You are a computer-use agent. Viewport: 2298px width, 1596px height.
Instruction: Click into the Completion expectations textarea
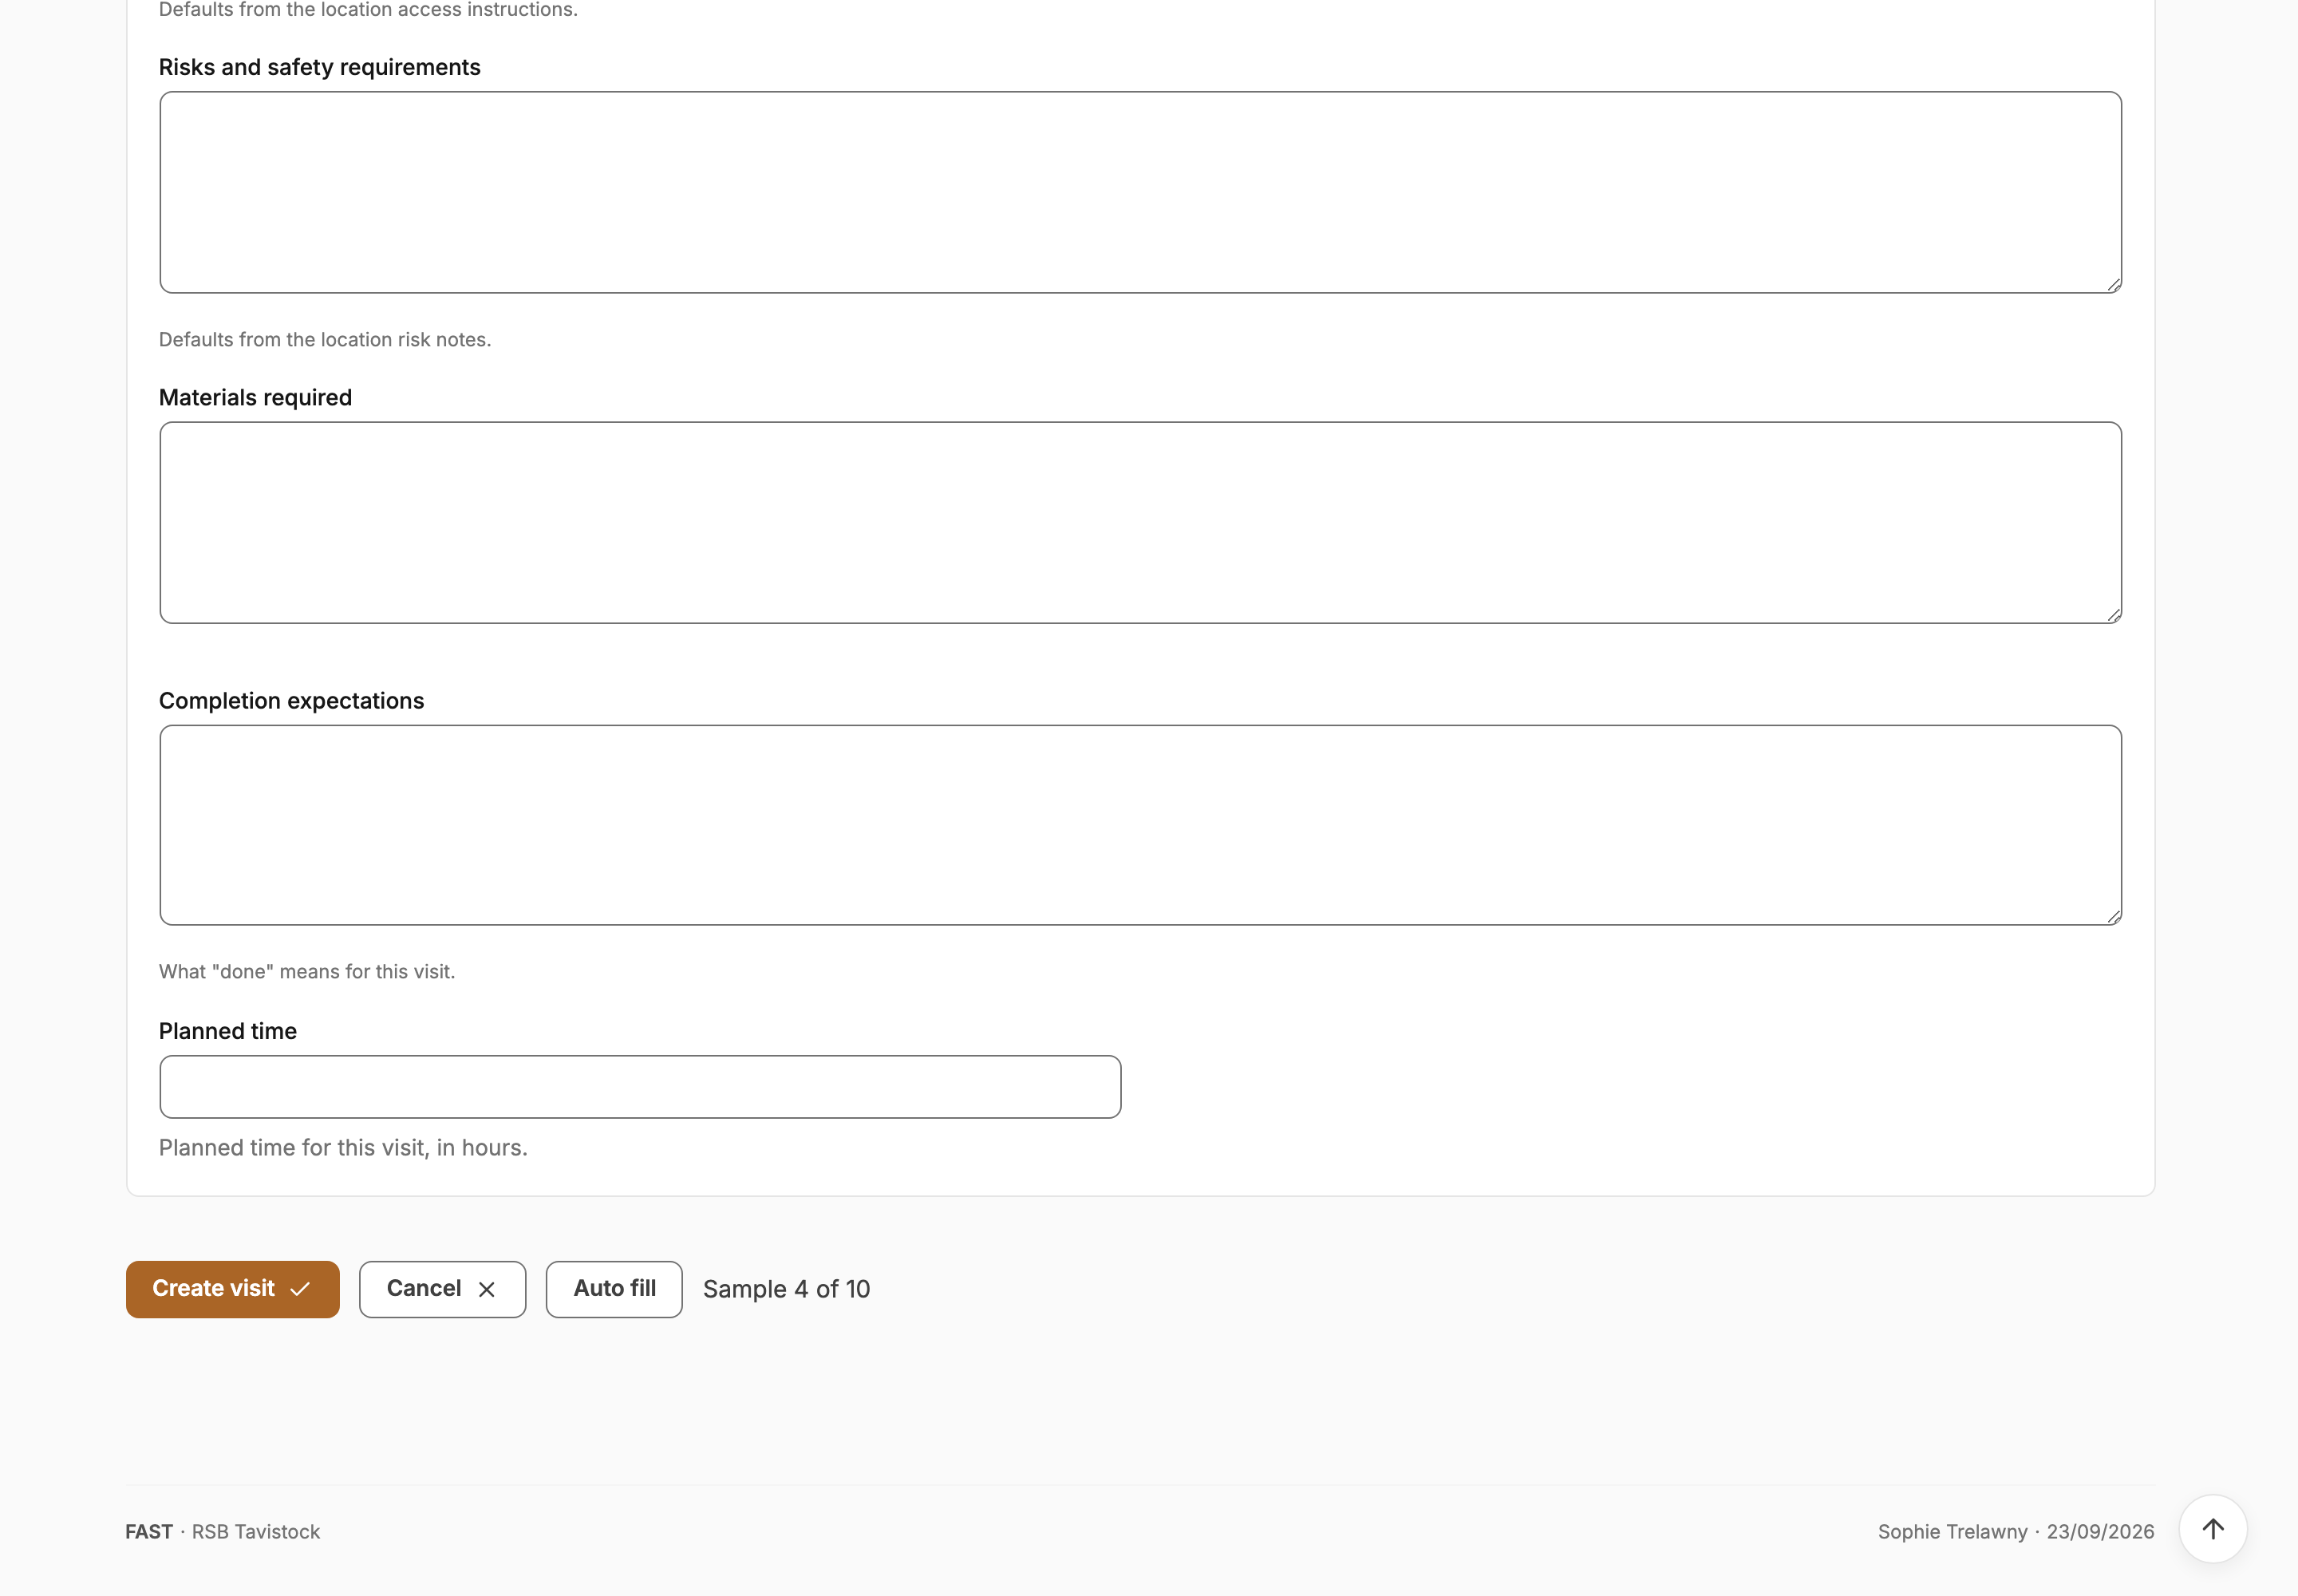(x=1140, y=825)
